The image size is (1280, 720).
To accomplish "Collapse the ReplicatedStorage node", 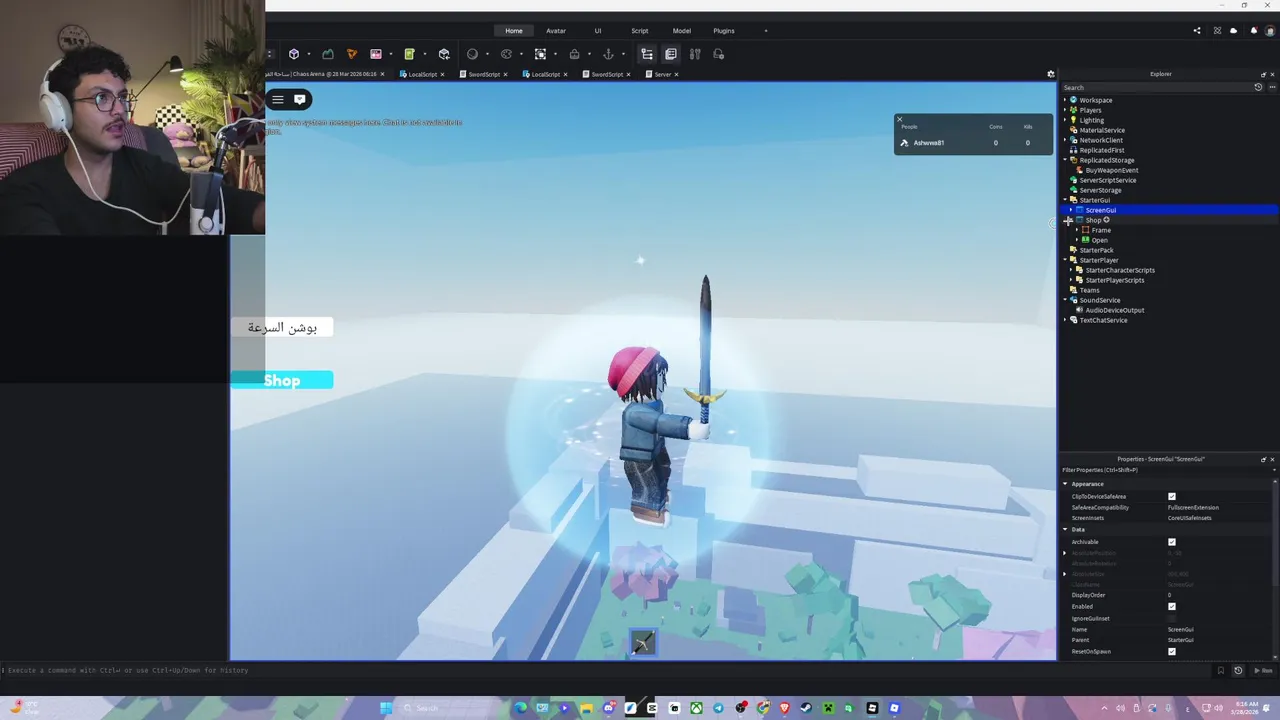I will coord(1065,160).
